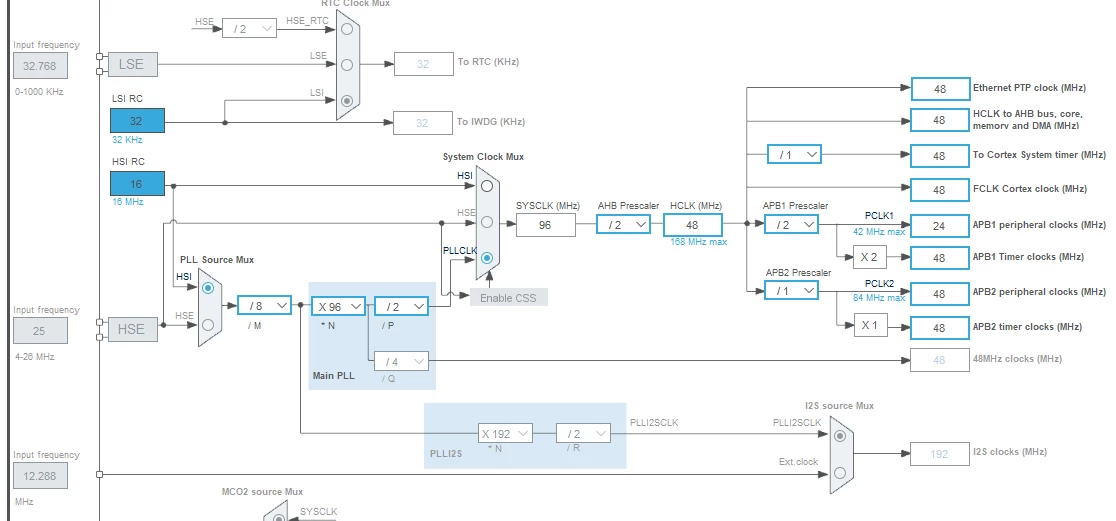Open the HSE /2 RTC divider dropdown

(x=249, y=29)
